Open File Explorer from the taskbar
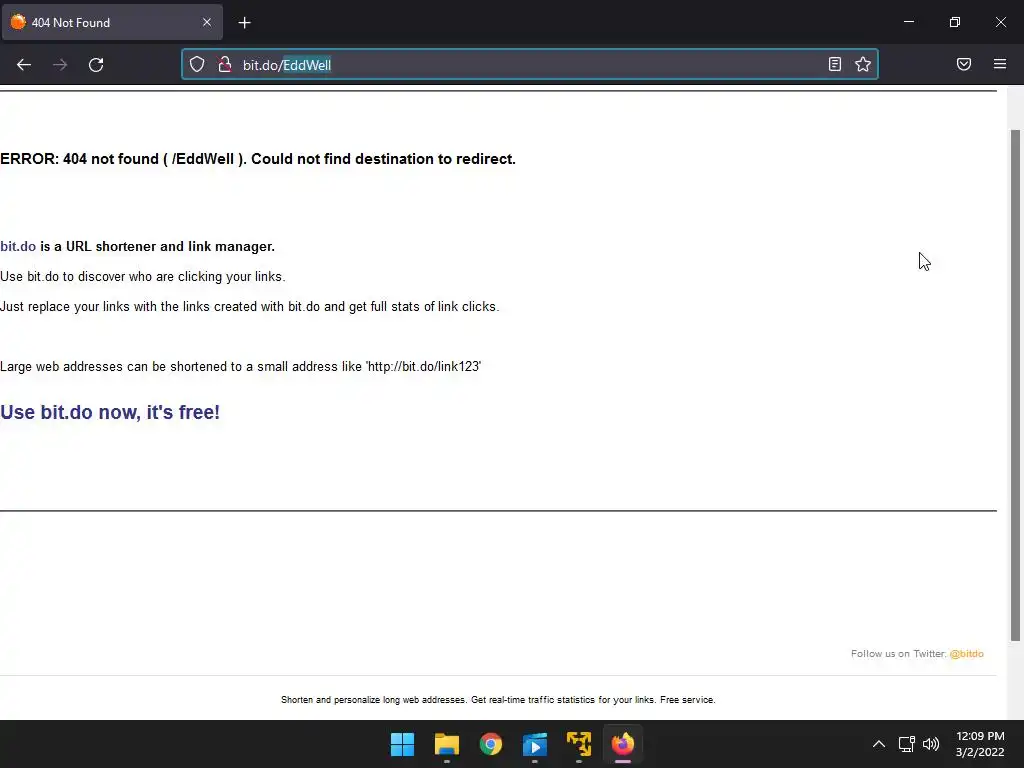The width and height of the screenshot is (1024, 768). (x=447, y=744)
